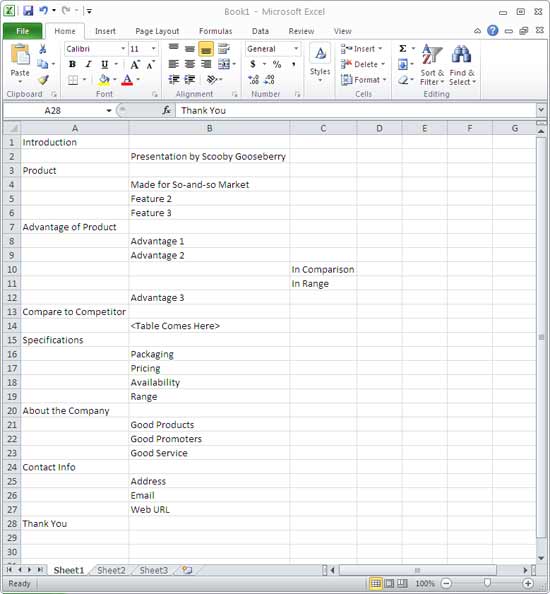Toggle the Bottom Align button

(x=206, y=49)
